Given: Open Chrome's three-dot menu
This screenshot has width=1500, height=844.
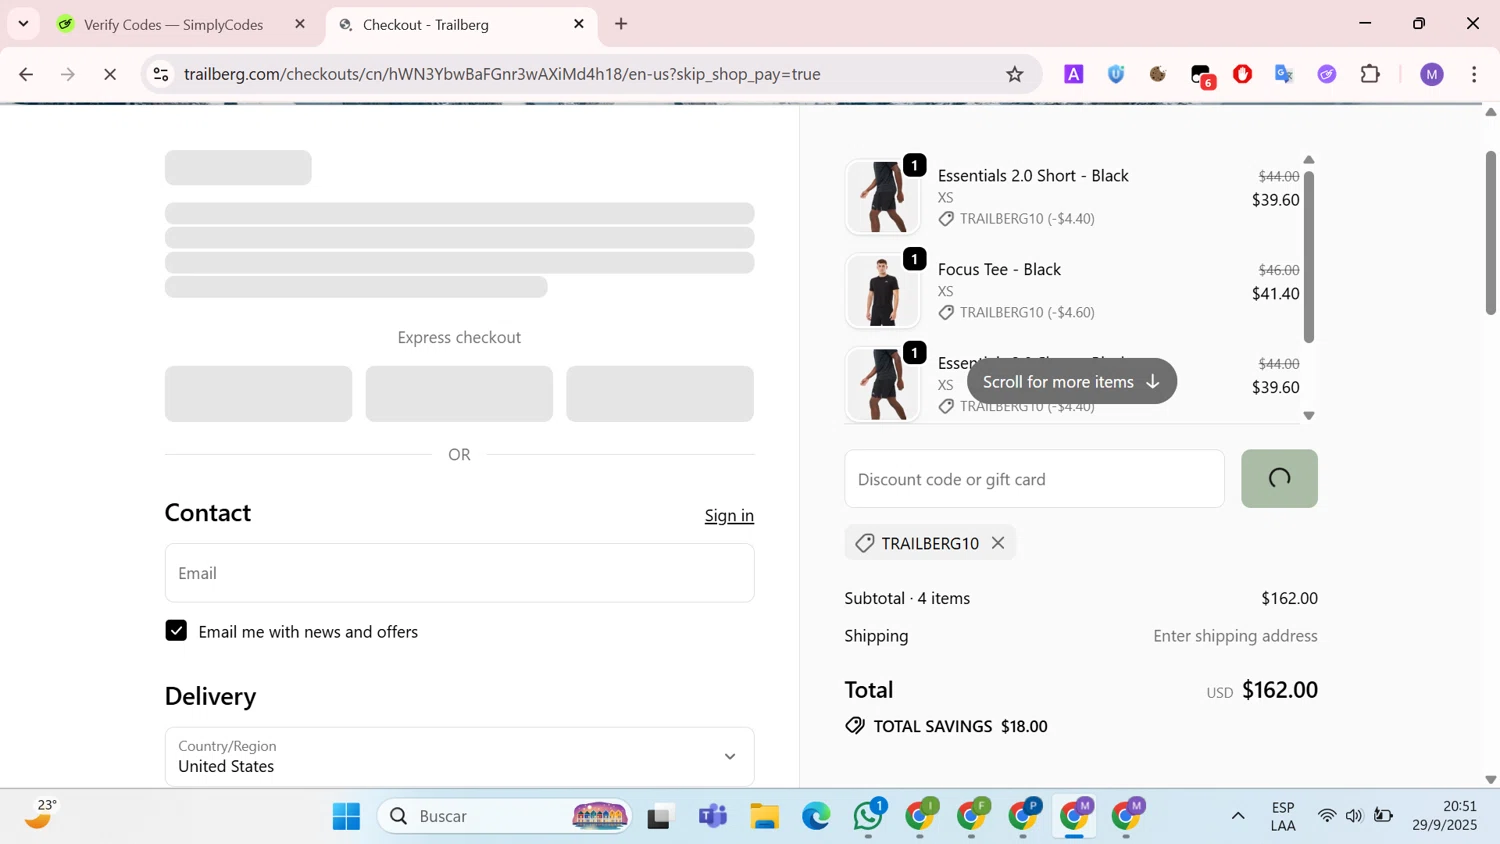Looking at the screenshot, I should click(1475, 74).
